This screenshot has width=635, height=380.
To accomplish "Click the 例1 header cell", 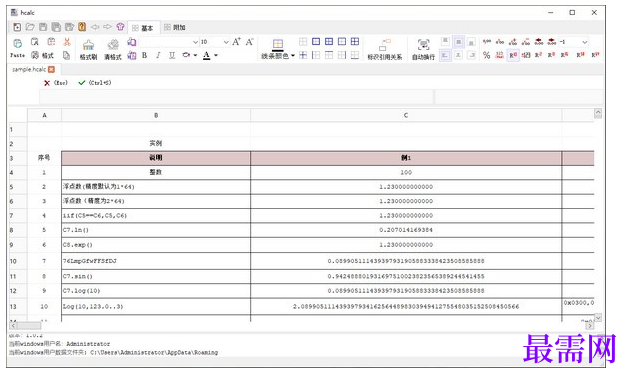I will 406,158.
